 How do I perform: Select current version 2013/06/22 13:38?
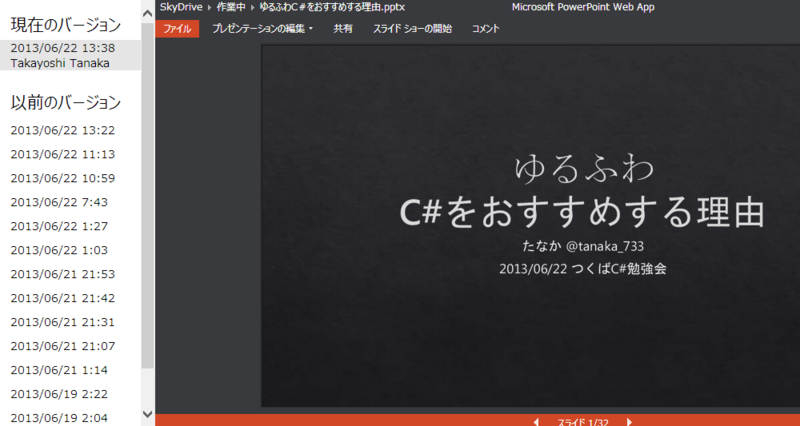point(70,55)
